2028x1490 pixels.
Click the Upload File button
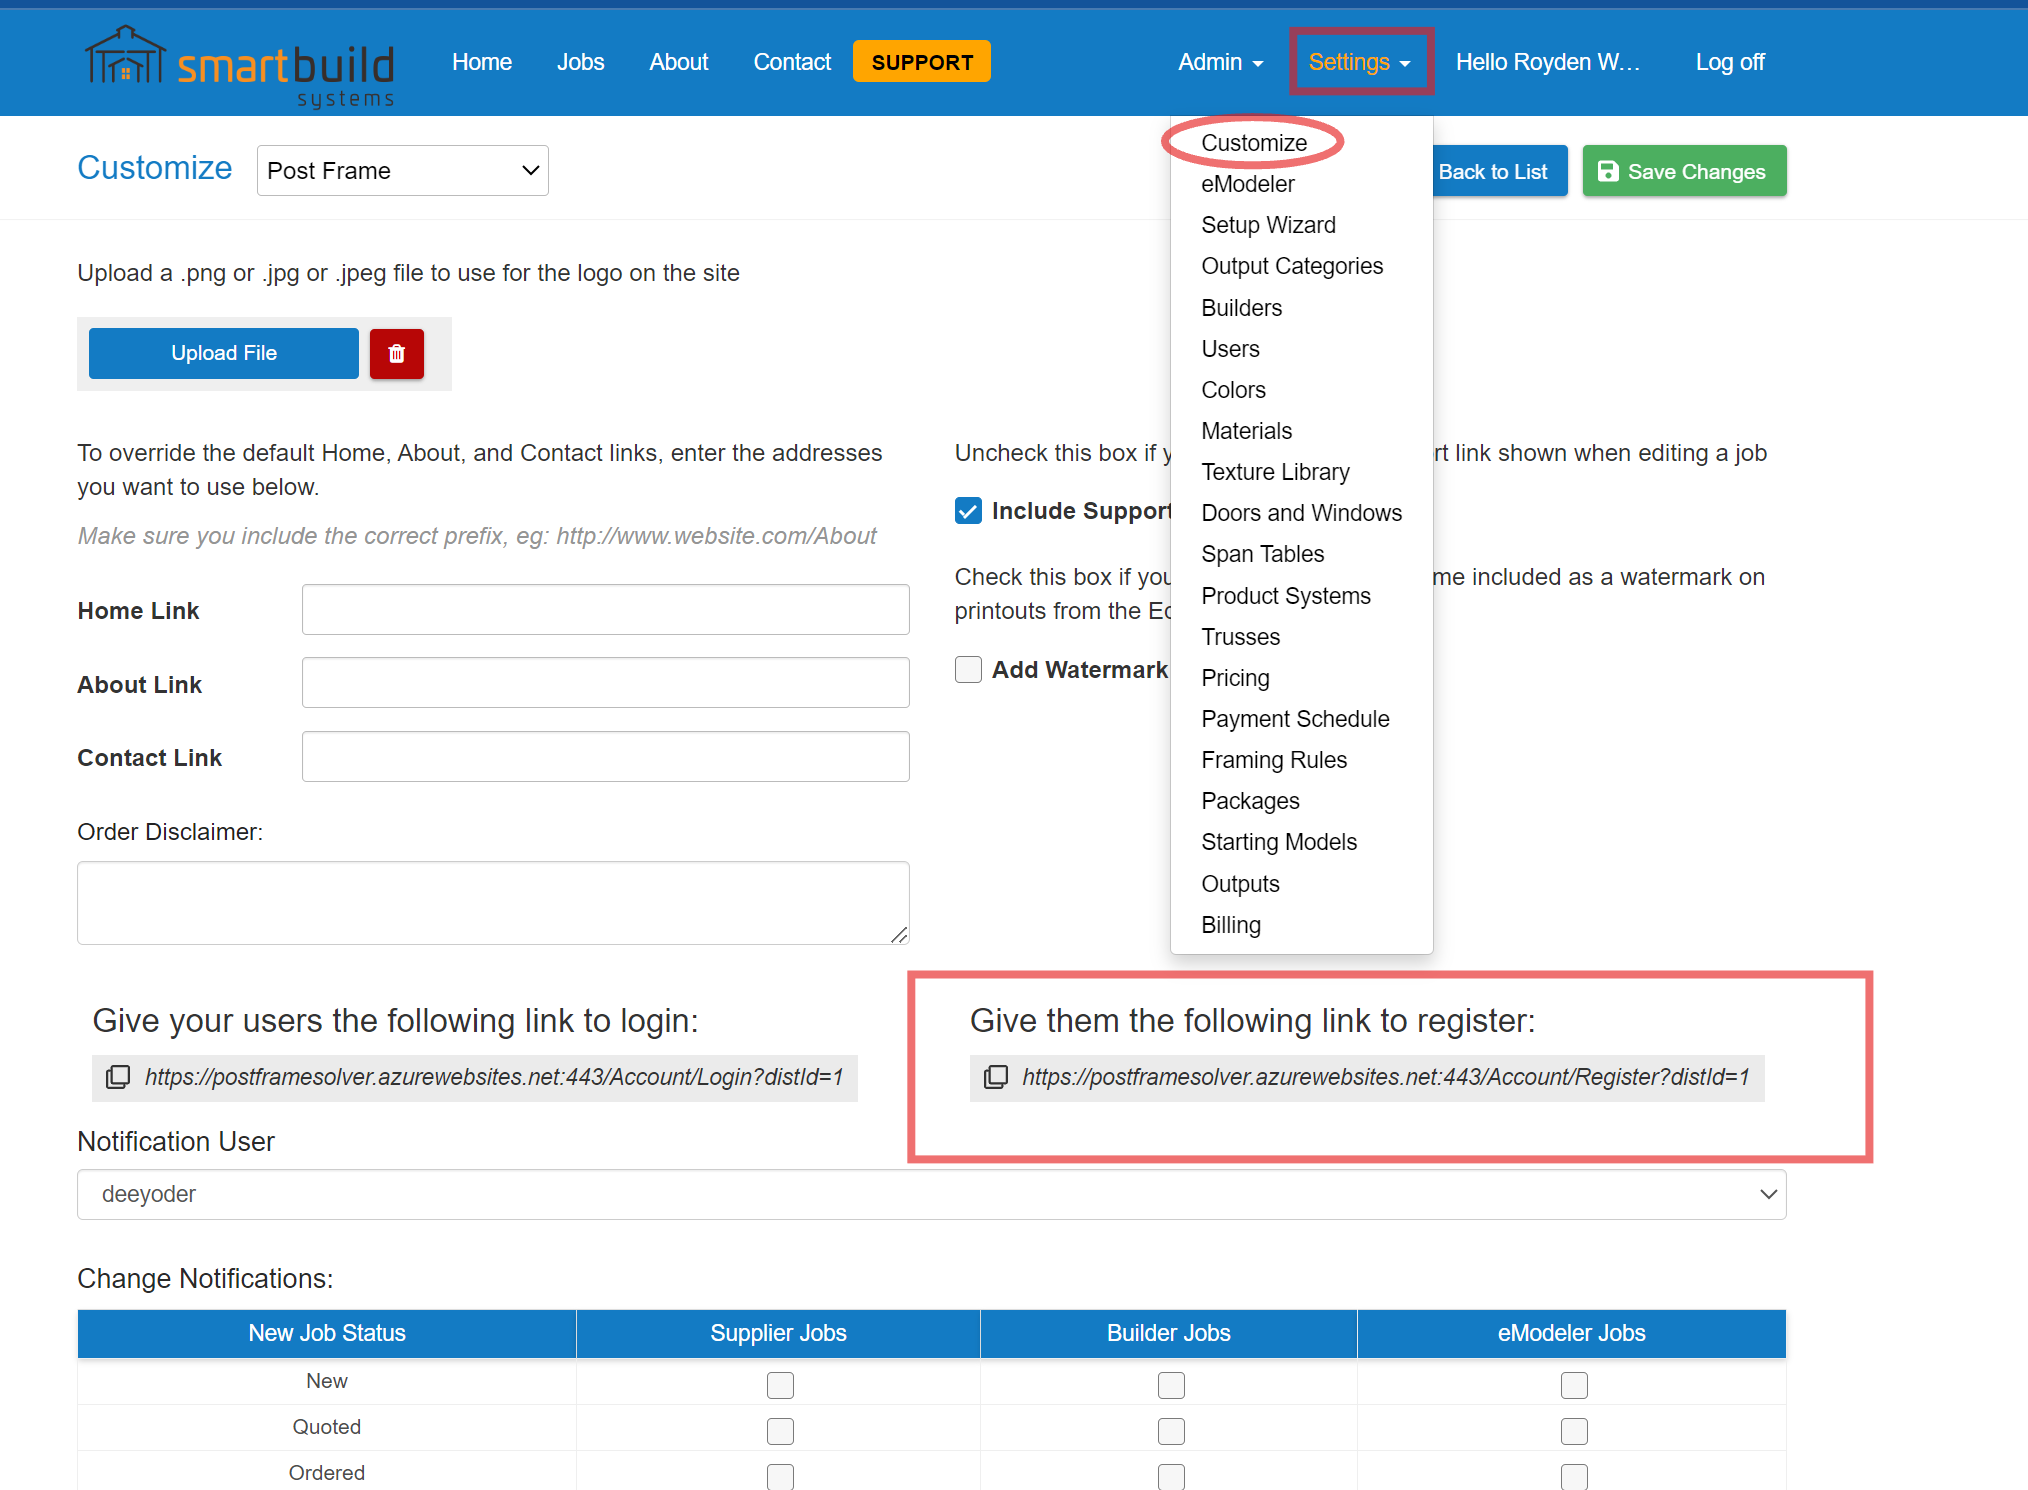[224, 353]
